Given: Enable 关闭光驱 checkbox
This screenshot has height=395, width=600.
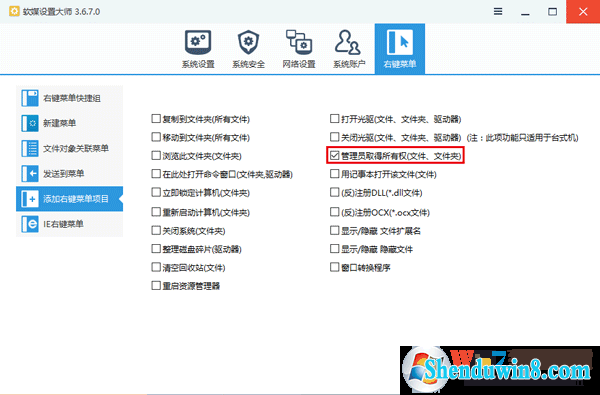Looking at the screenshot, I should [x=334, y=137].
